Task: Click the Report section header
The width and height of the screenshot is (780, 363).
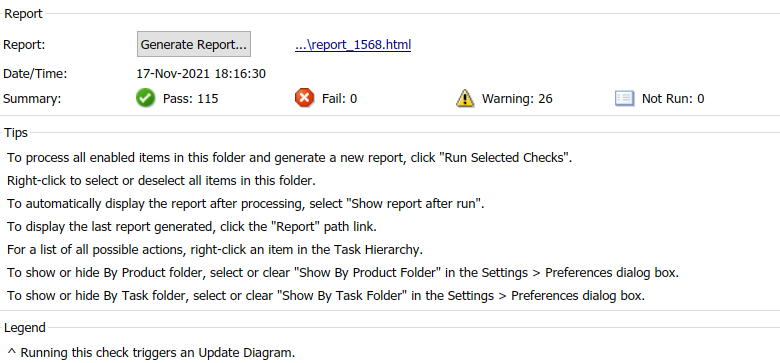Action: click(23, 14)
